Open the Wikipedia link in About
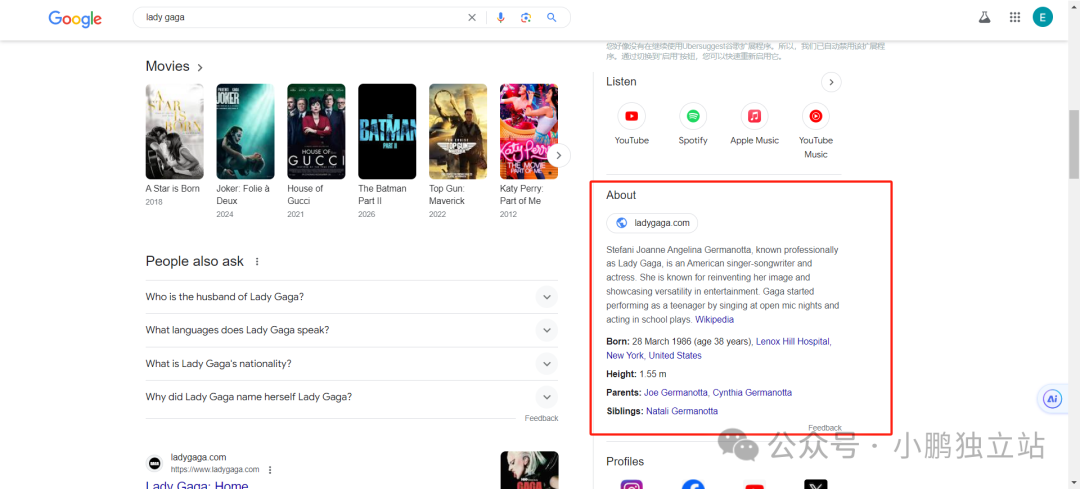This screenshot has width=1080, height=489. tap(714, 320)
